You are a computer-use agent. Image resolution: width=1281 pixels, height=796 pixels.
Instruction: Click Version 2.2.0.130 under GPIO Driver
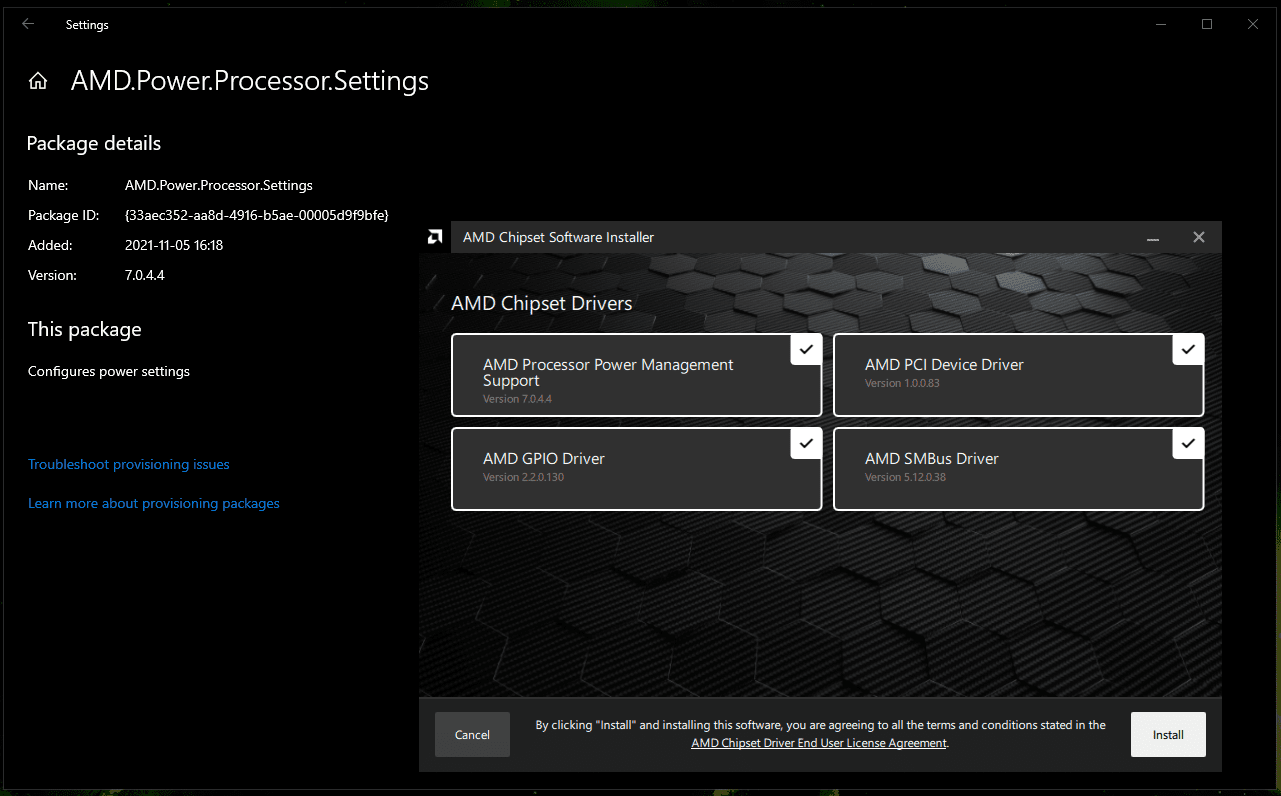coord(524,478)
